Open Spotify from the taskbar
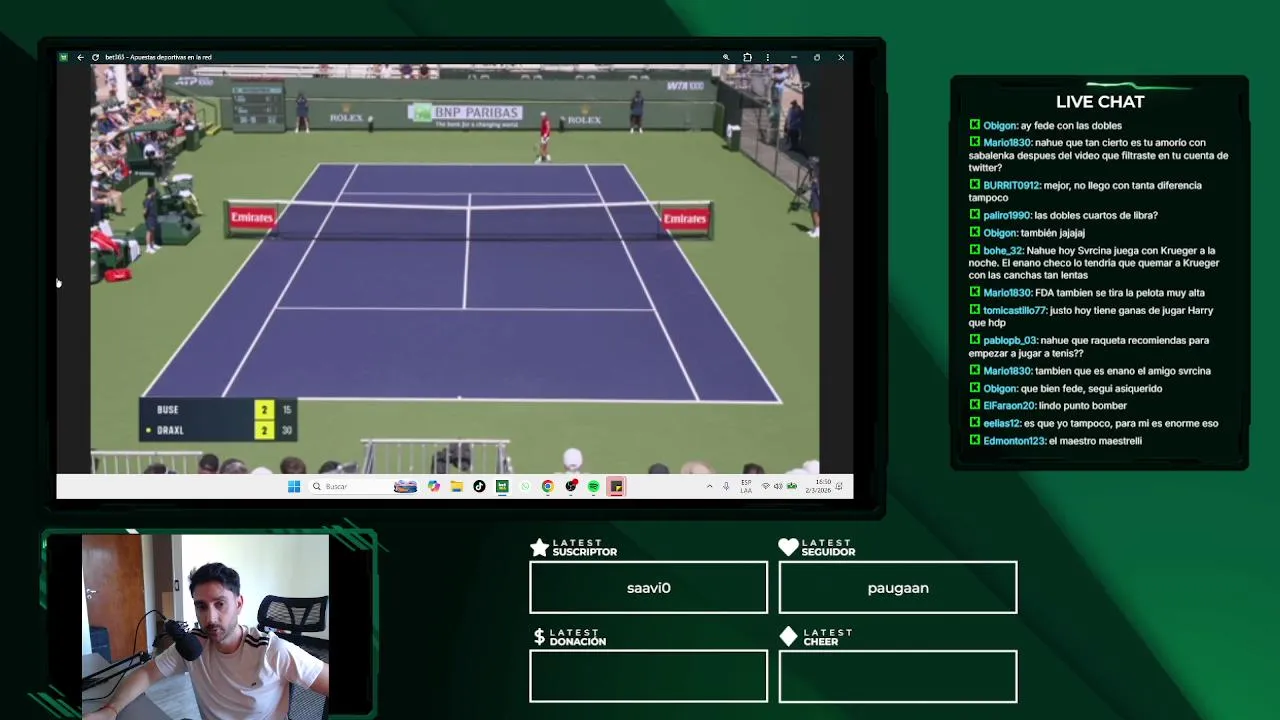 coord(593,486)
